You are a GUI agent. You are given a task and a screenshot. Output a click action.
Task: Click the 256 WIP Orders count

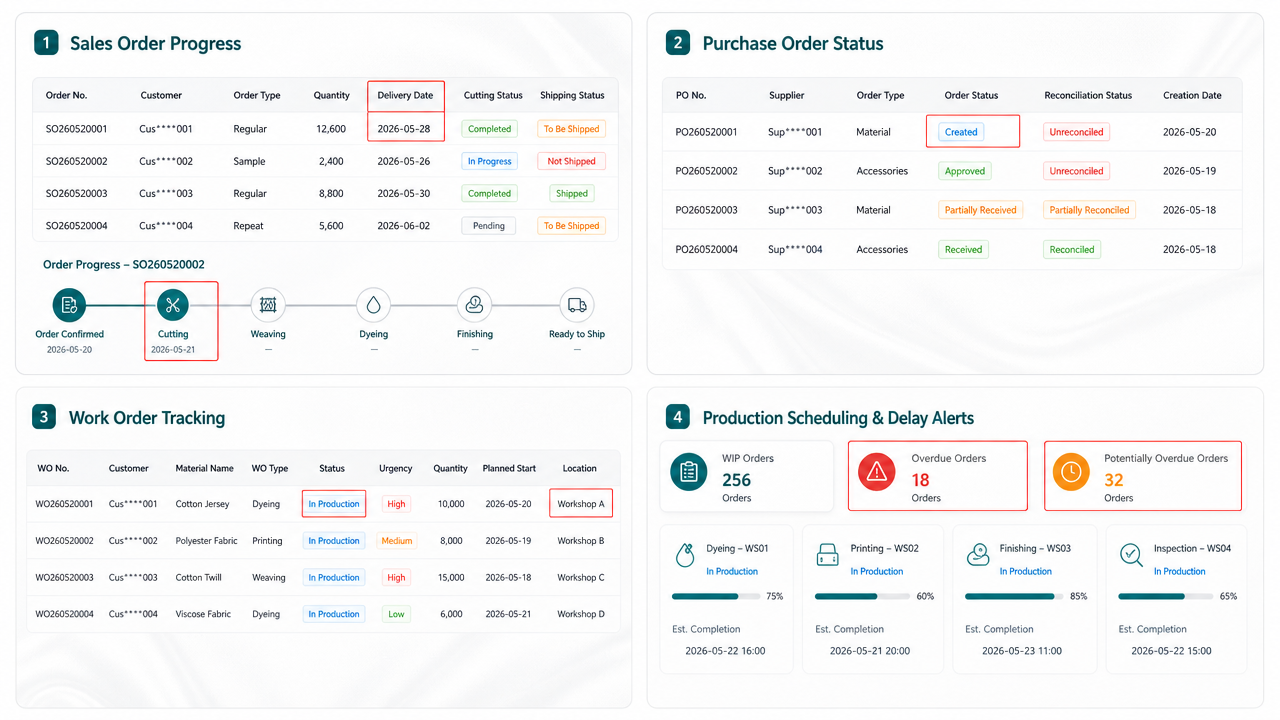(x=737, y=480)
